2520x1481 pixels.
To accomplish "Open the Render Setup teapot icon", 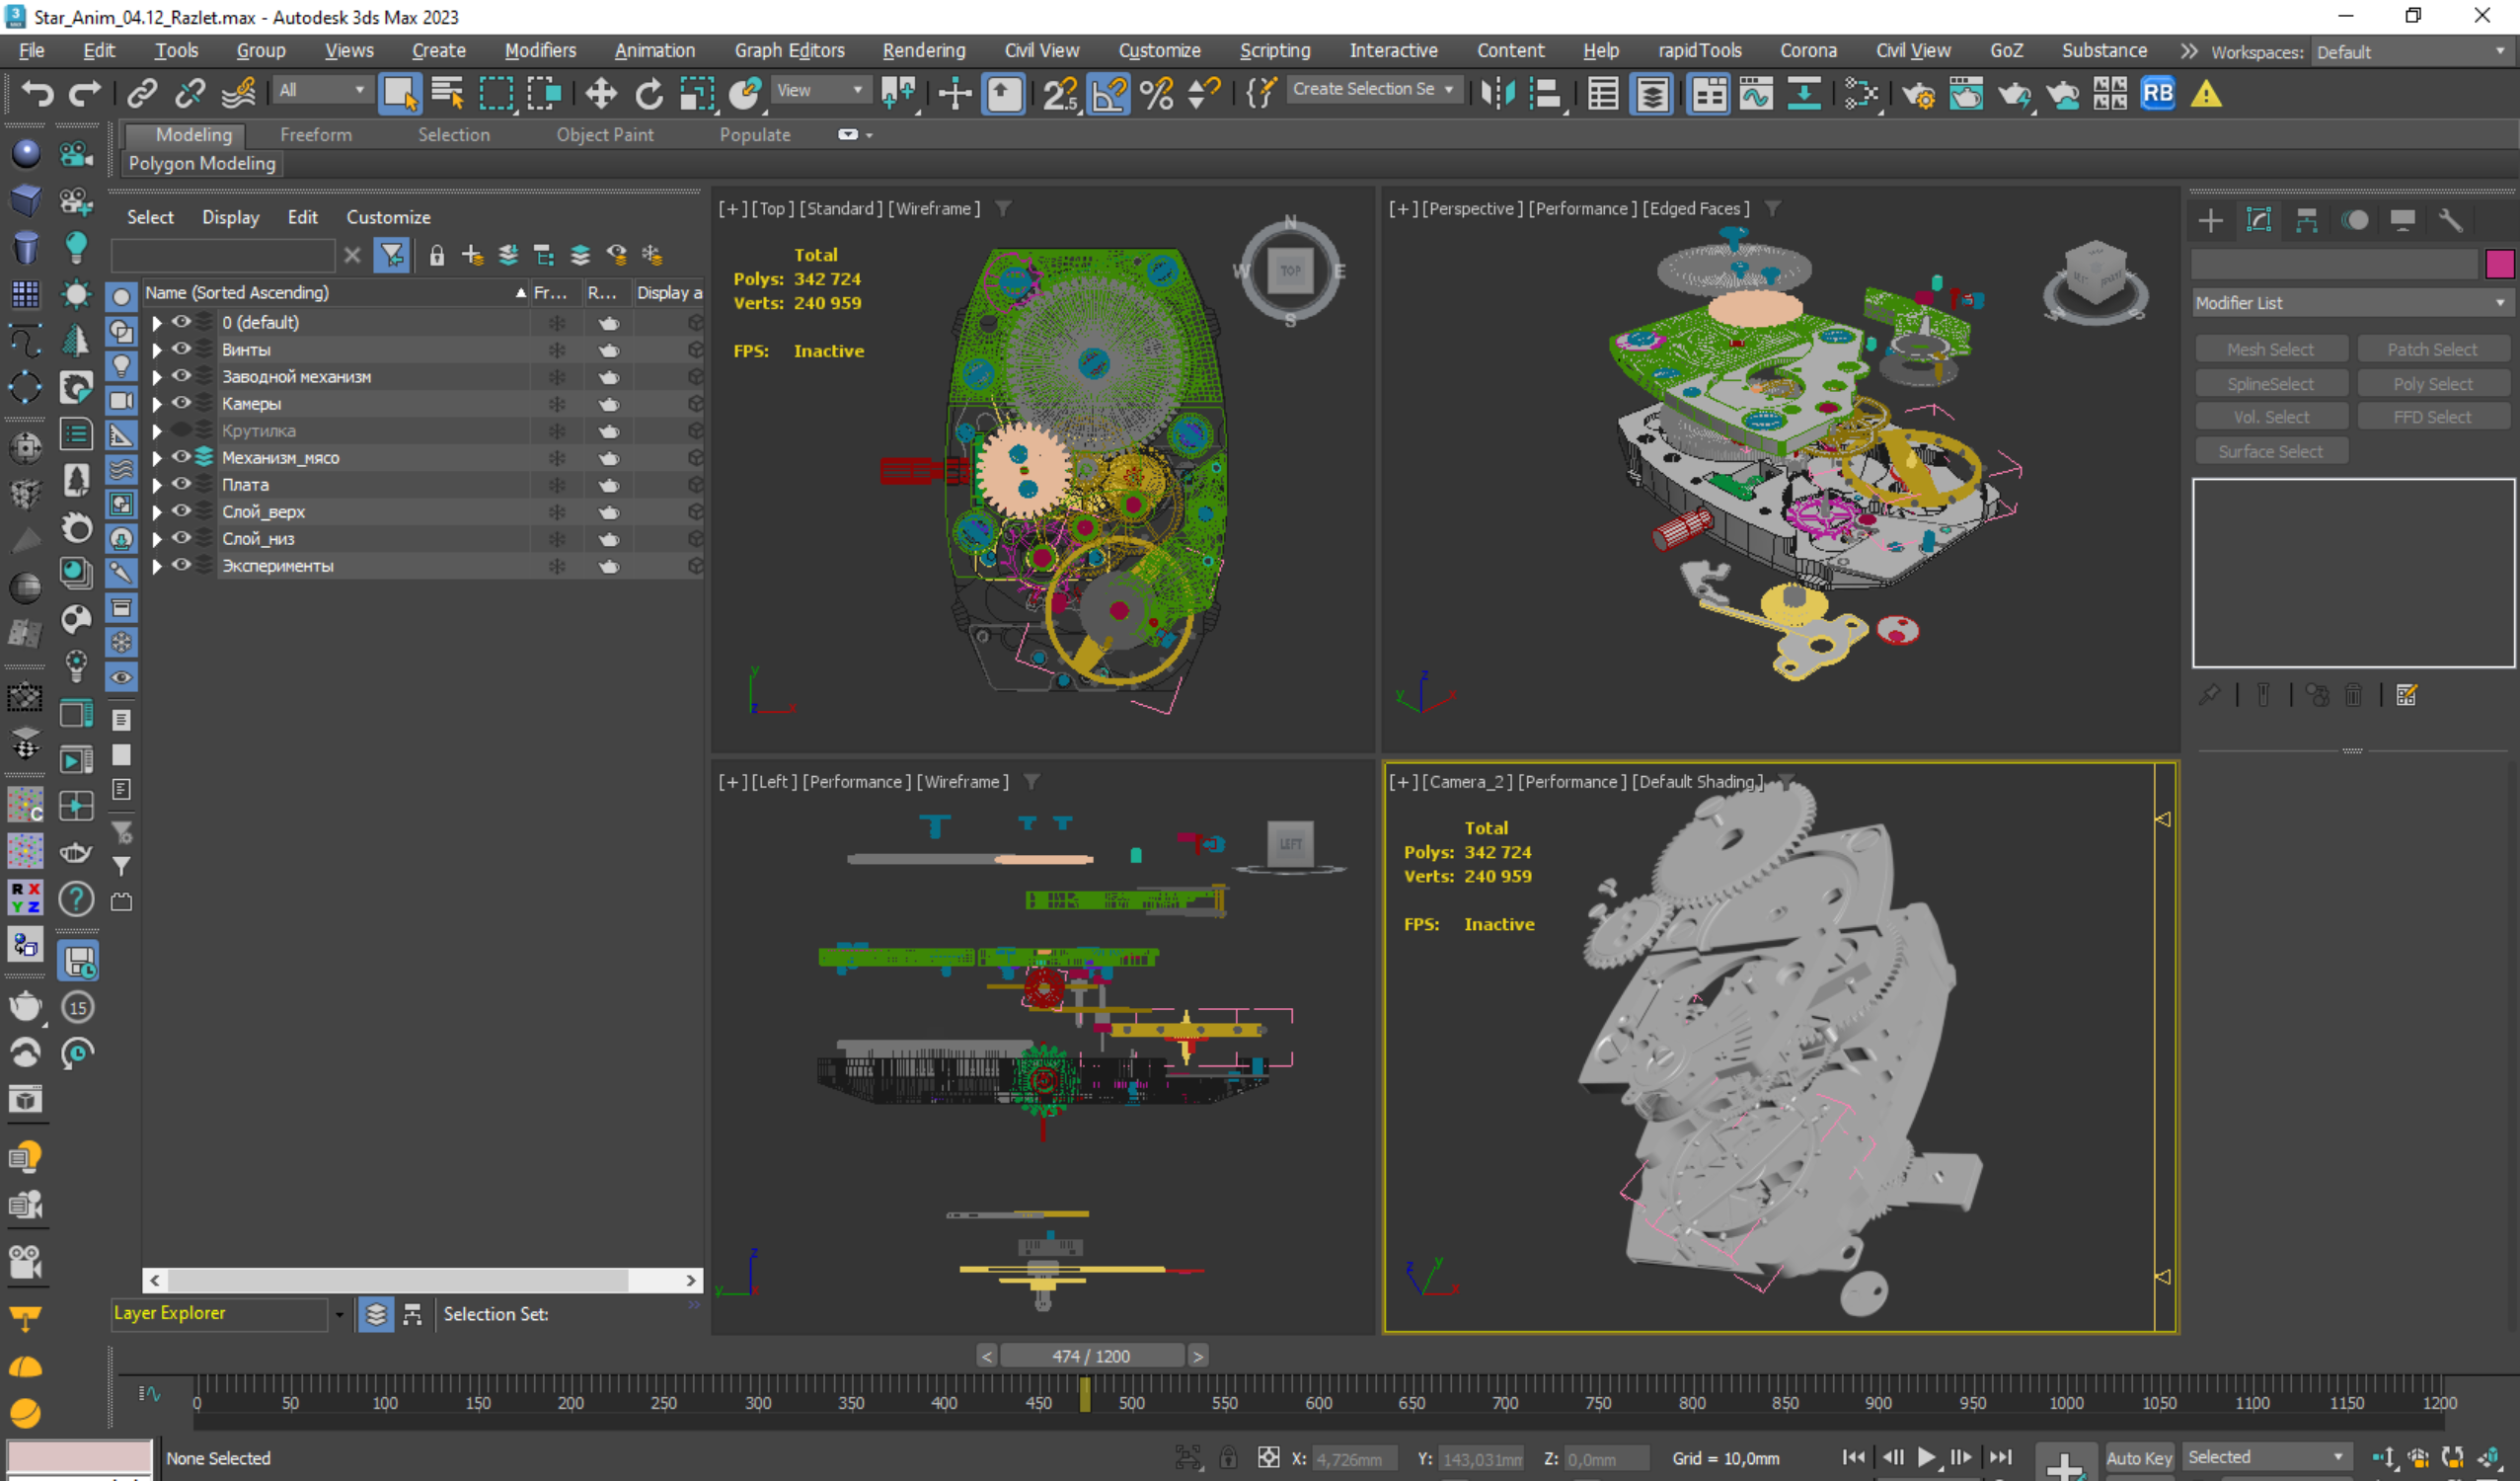I will pyautogui.click(x=1917, y=94).
